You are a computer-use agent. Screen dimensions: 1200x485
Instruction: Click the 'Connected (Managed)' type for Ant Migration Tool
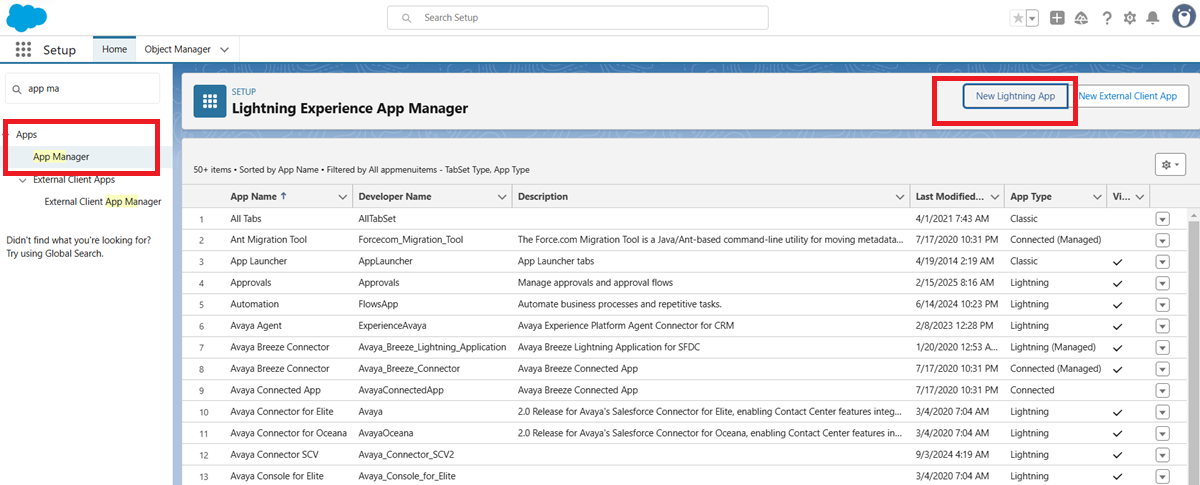point(1056,240)
